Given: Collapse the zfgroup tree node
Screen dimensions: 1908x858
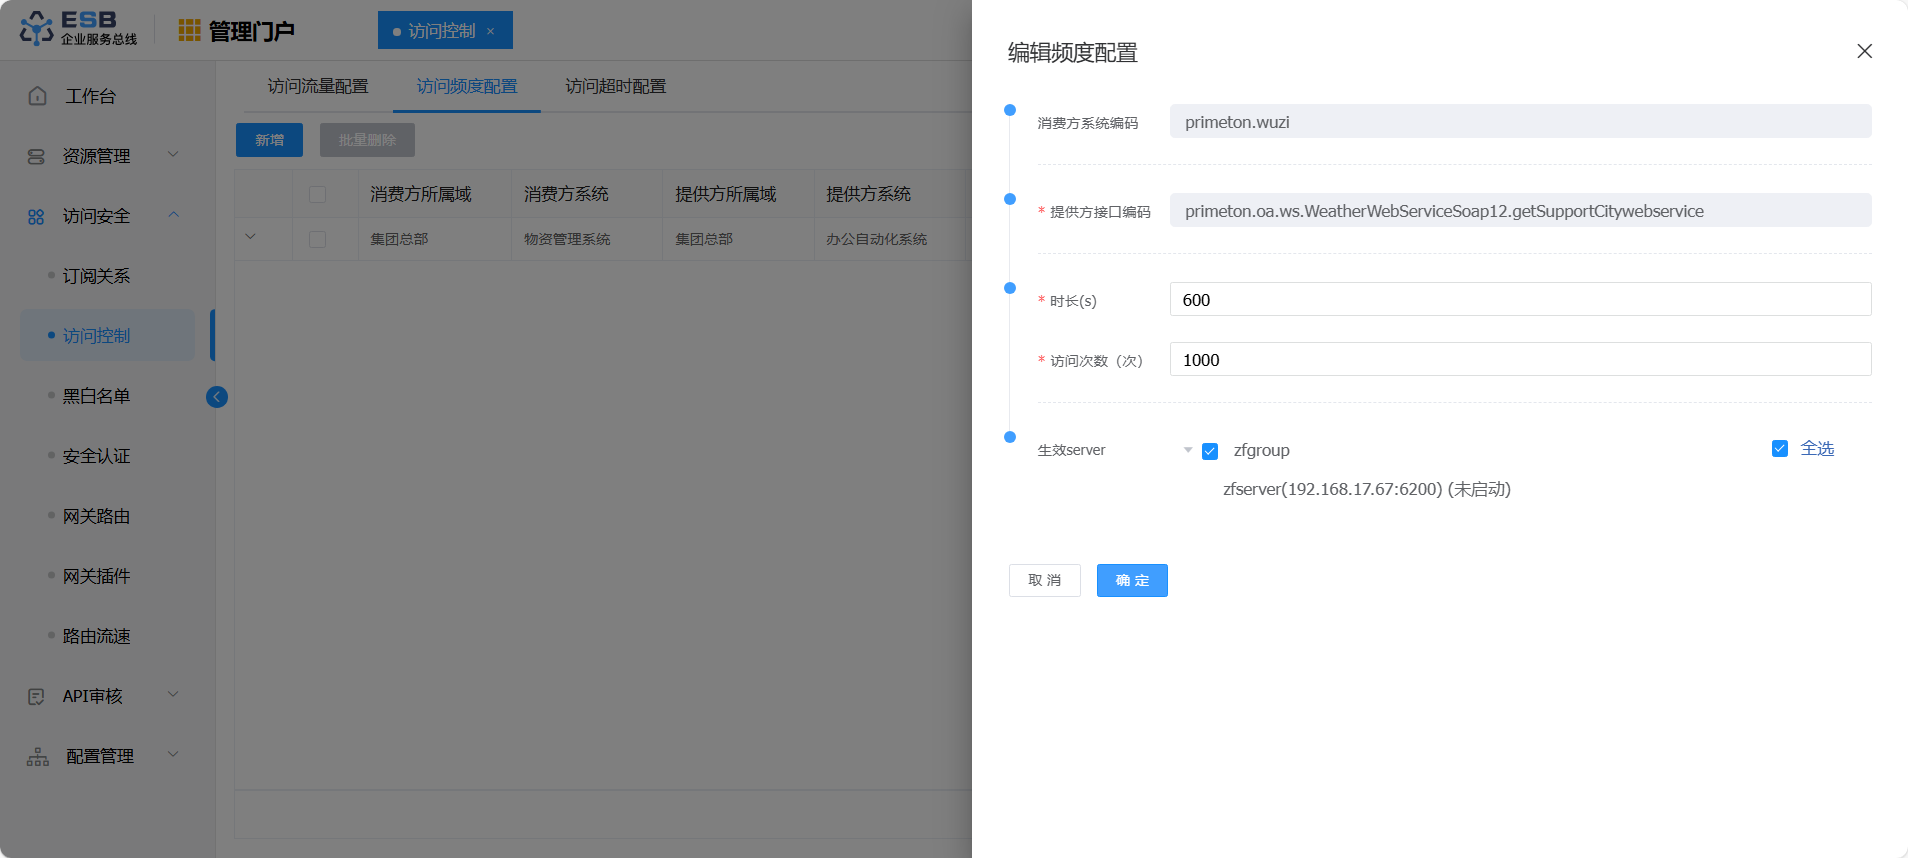Looking at the screenshot, I should 1188,450.
